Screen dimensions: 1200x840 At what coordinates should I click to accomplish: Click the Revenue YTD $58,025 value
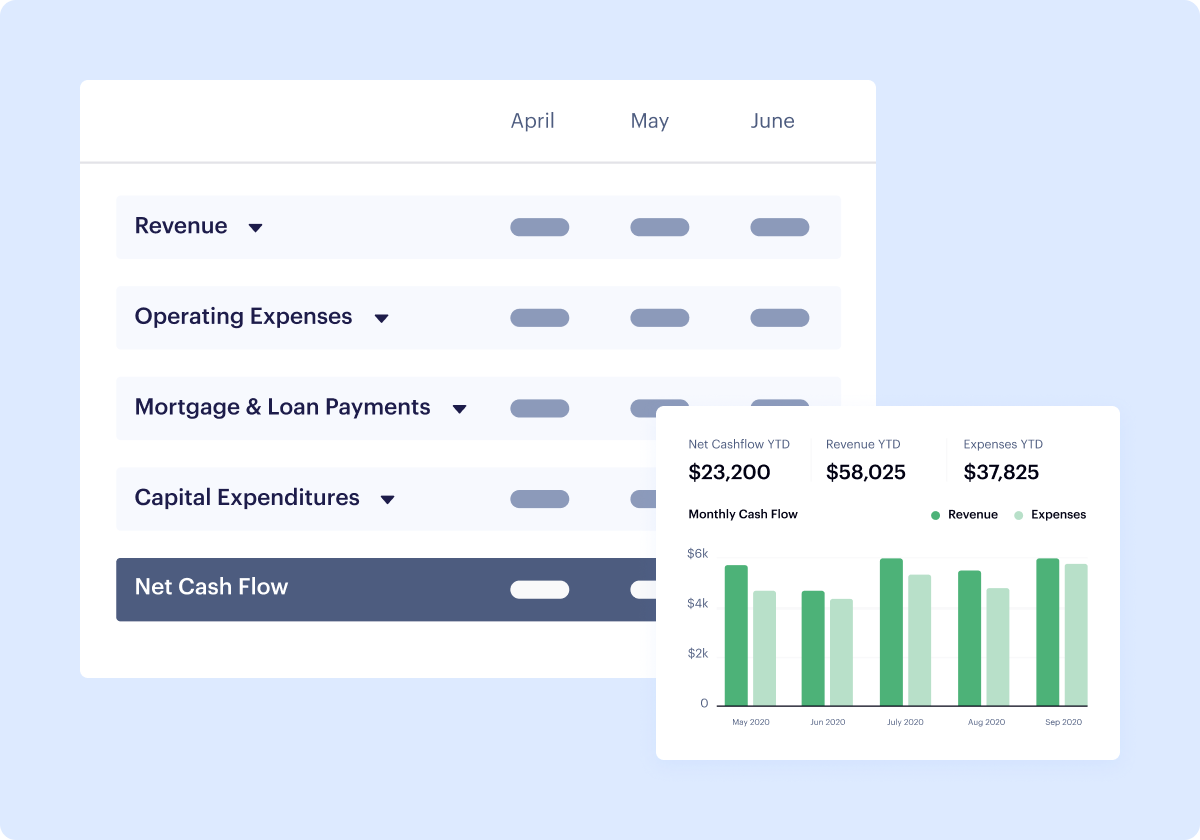point(866,472)
